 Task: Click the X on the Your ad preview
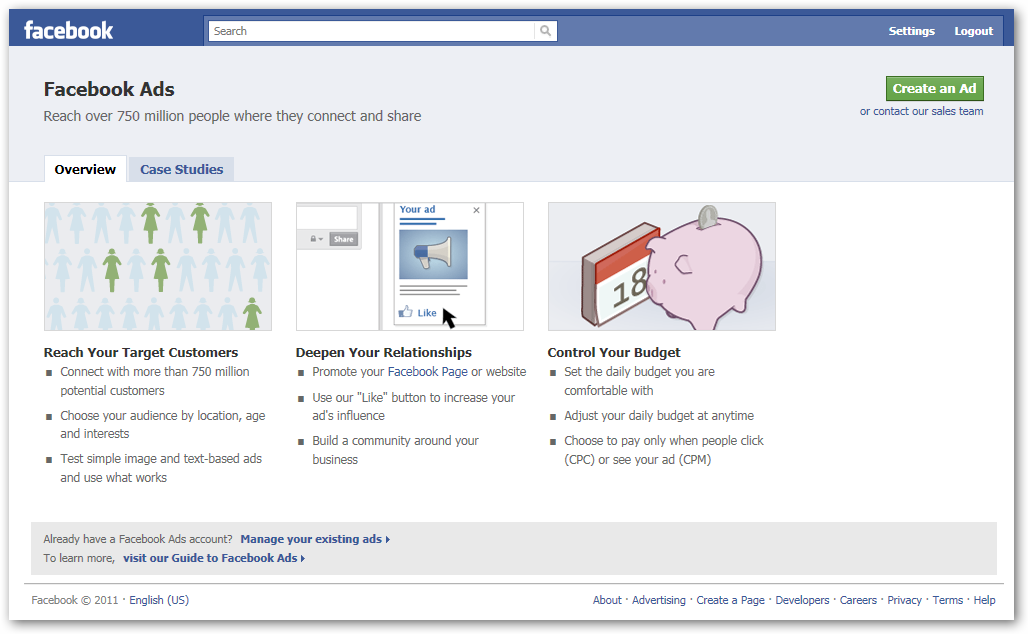tap(477, 210)
